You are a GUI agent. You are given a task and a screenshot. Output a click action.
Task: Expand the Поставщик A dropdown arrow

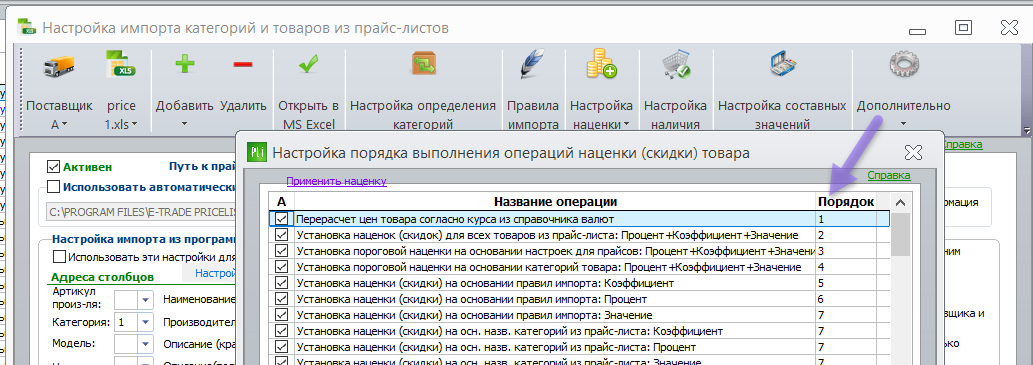click(x=65, y=125)
